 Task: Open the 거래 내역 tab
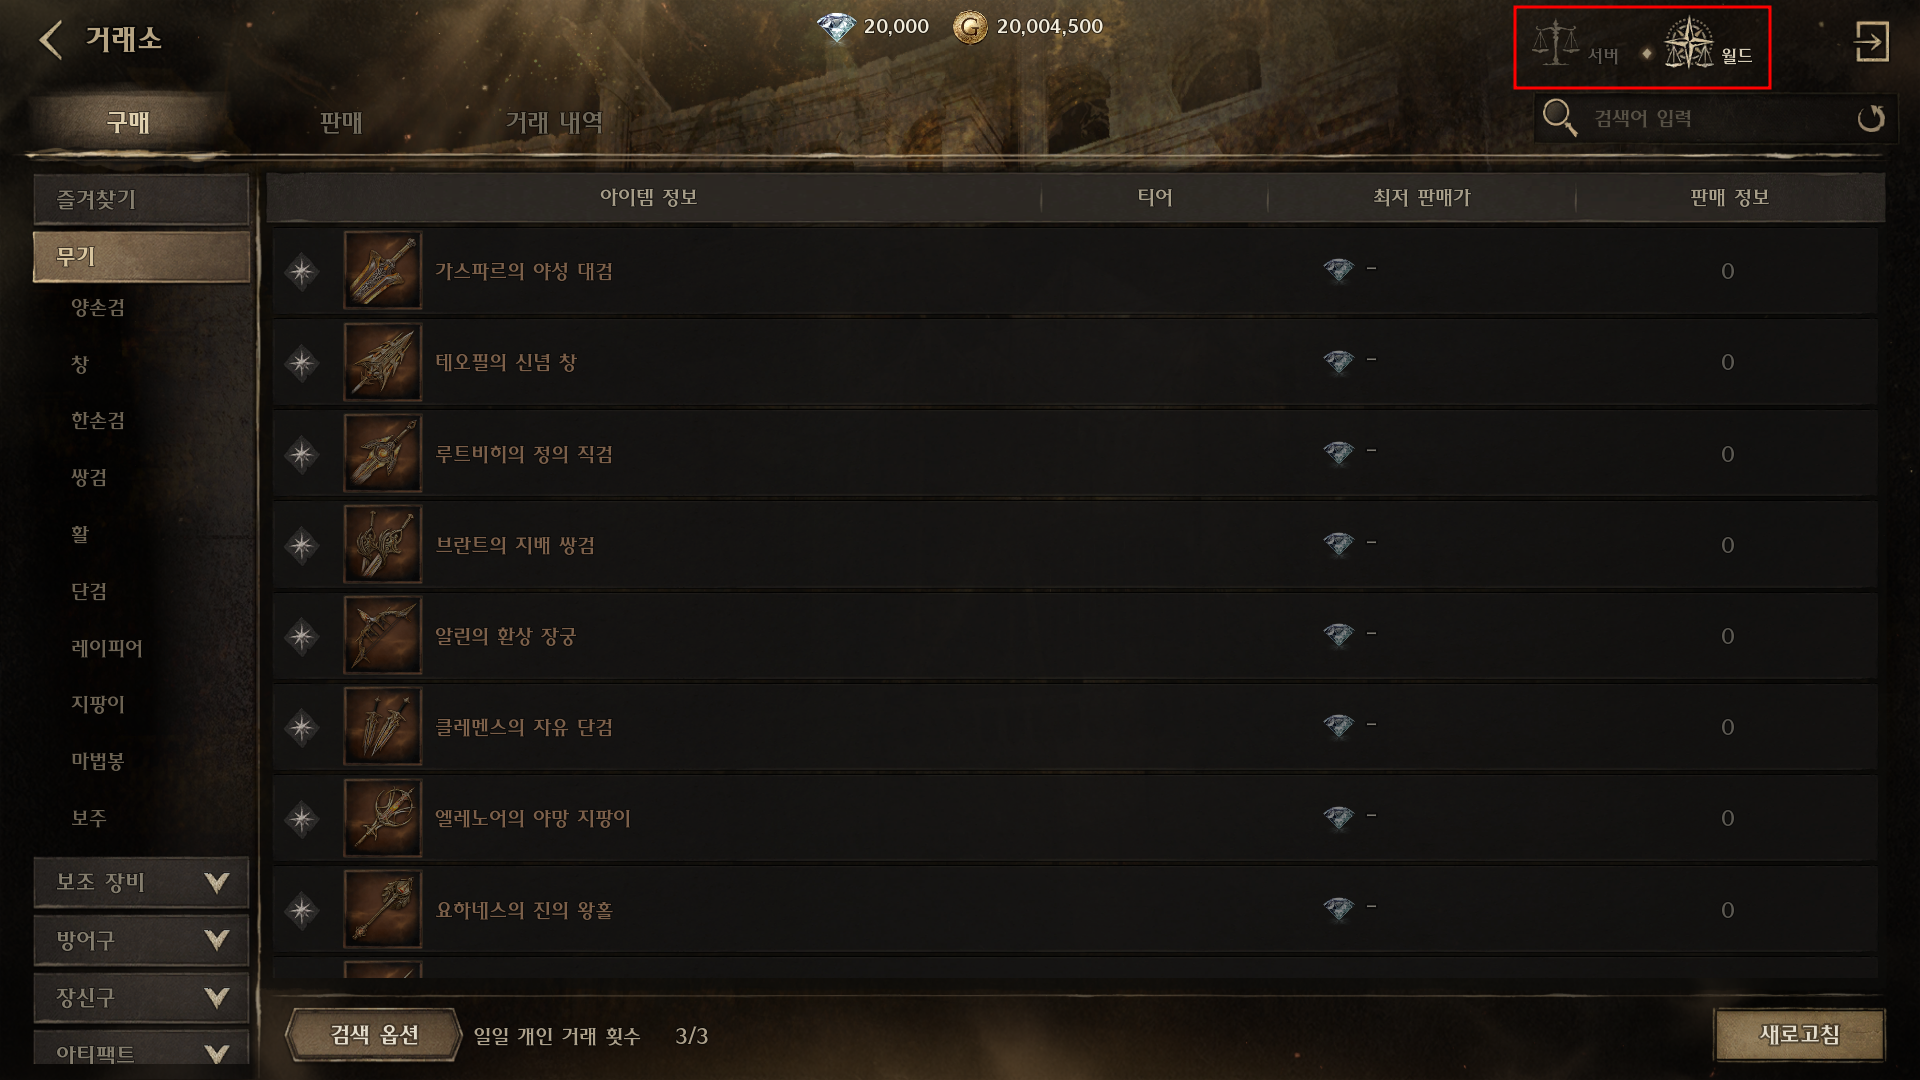pyautogui.click(x=554, y=122)
